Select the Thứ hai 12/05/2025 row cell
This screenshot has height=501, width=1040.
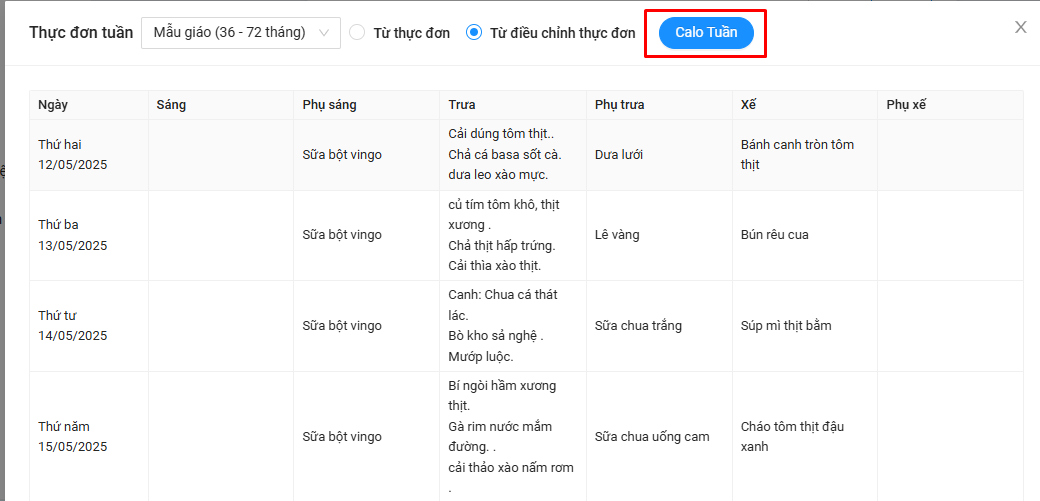[72, 155]
